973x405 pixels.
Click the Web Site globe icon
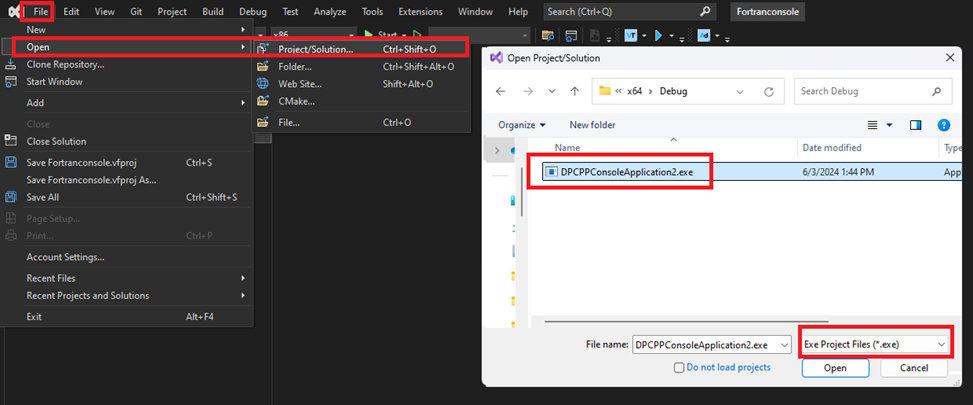[x=263, y=84]
